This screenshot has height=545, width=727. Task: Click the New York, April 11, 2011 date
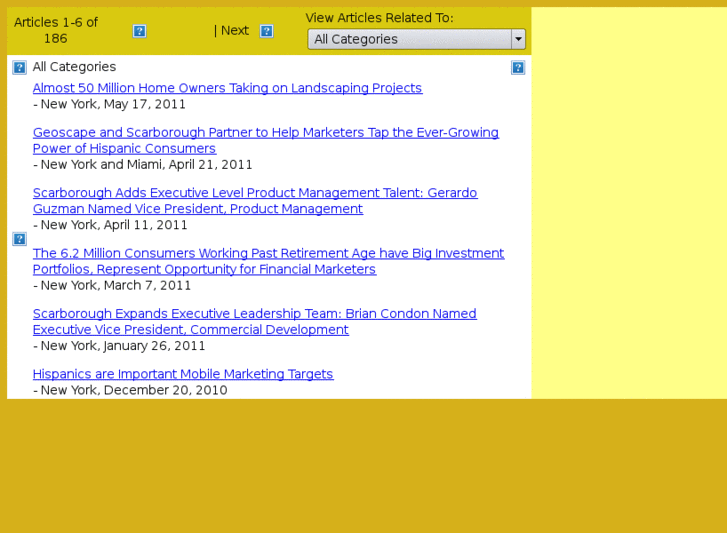pyautogui.click(x=110, y=225)
